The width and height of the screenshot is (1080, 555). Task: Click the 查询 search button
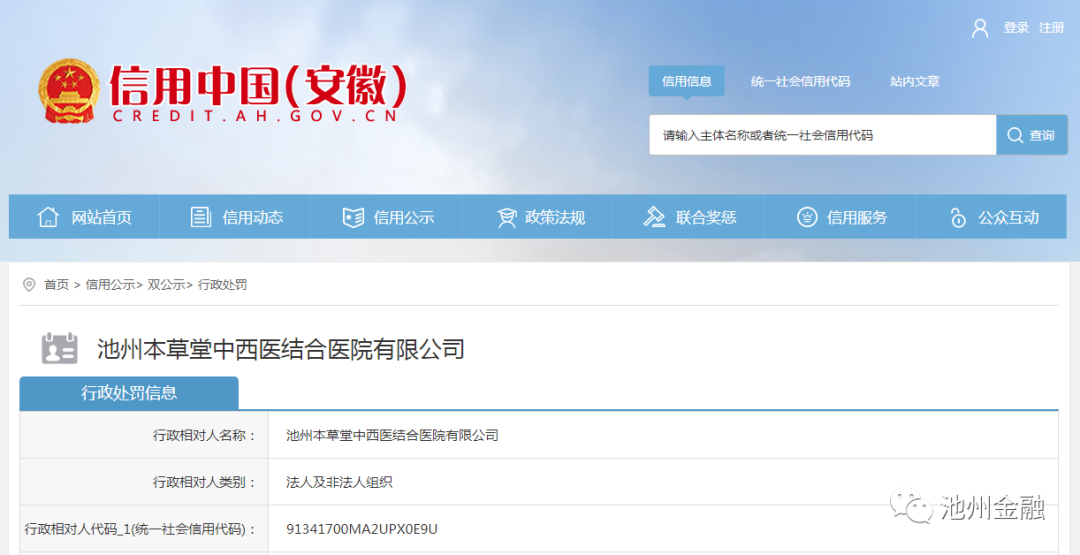(x=1032, y=135)
